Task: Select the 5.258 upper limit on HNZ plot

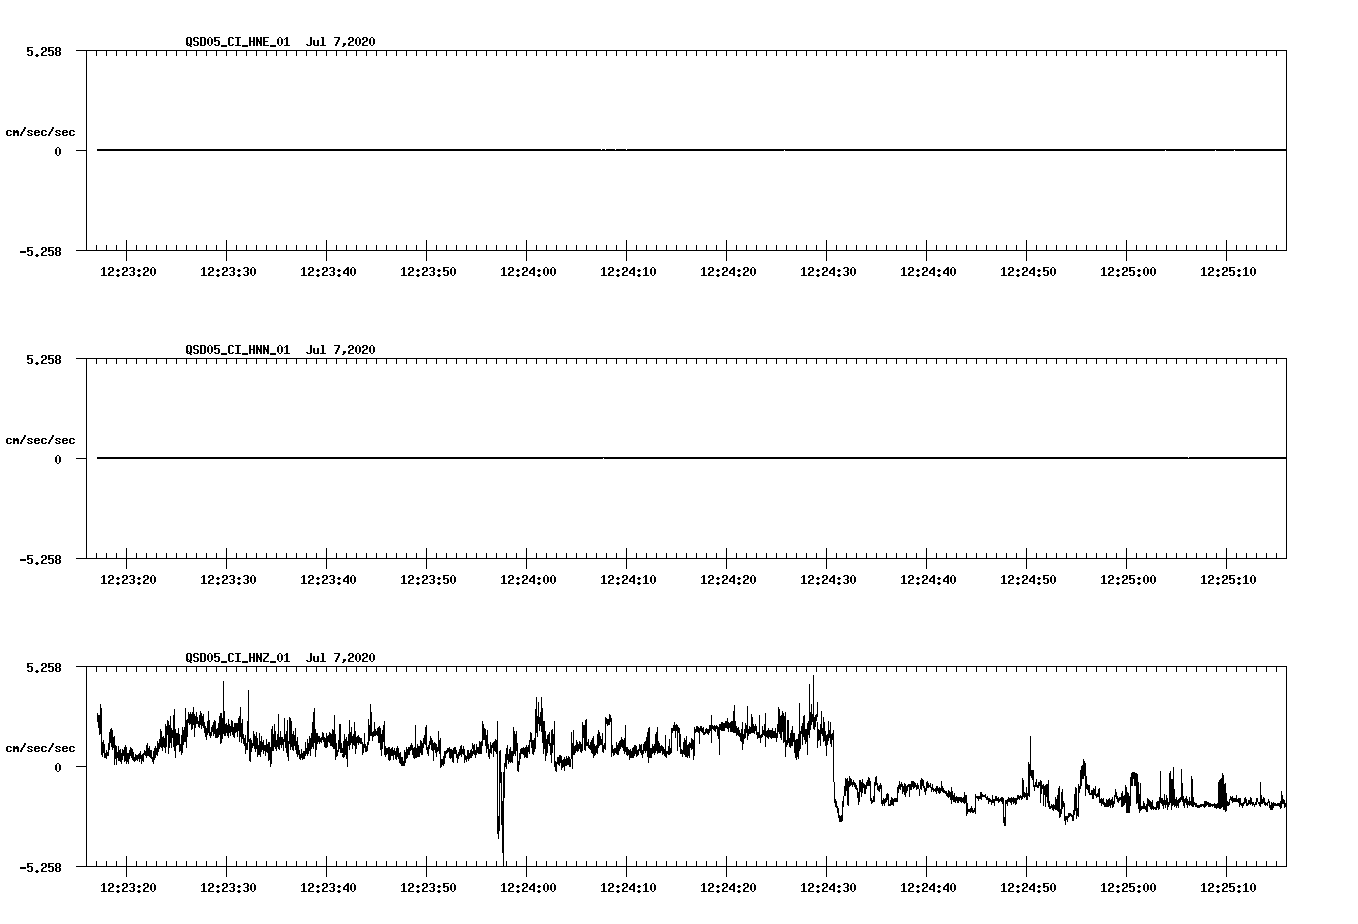Action: coord(44,668)
